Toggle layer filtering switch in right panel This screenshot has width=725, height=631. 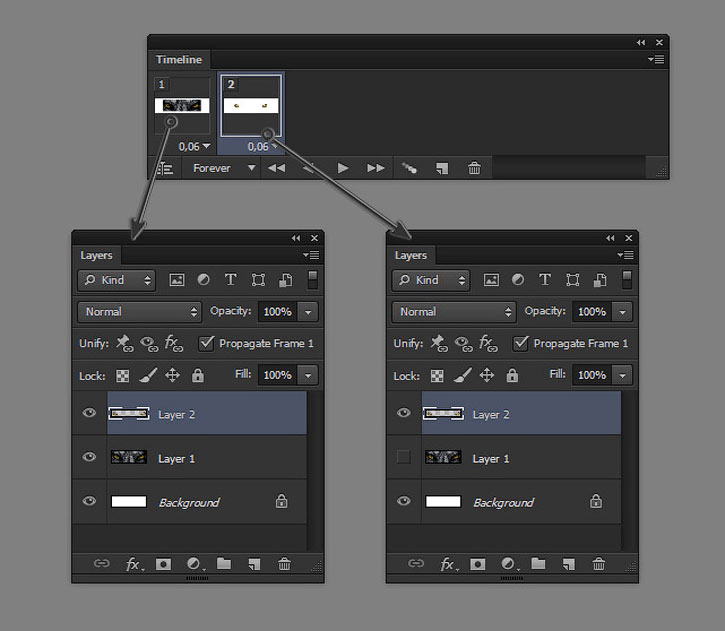coord(627,280)
